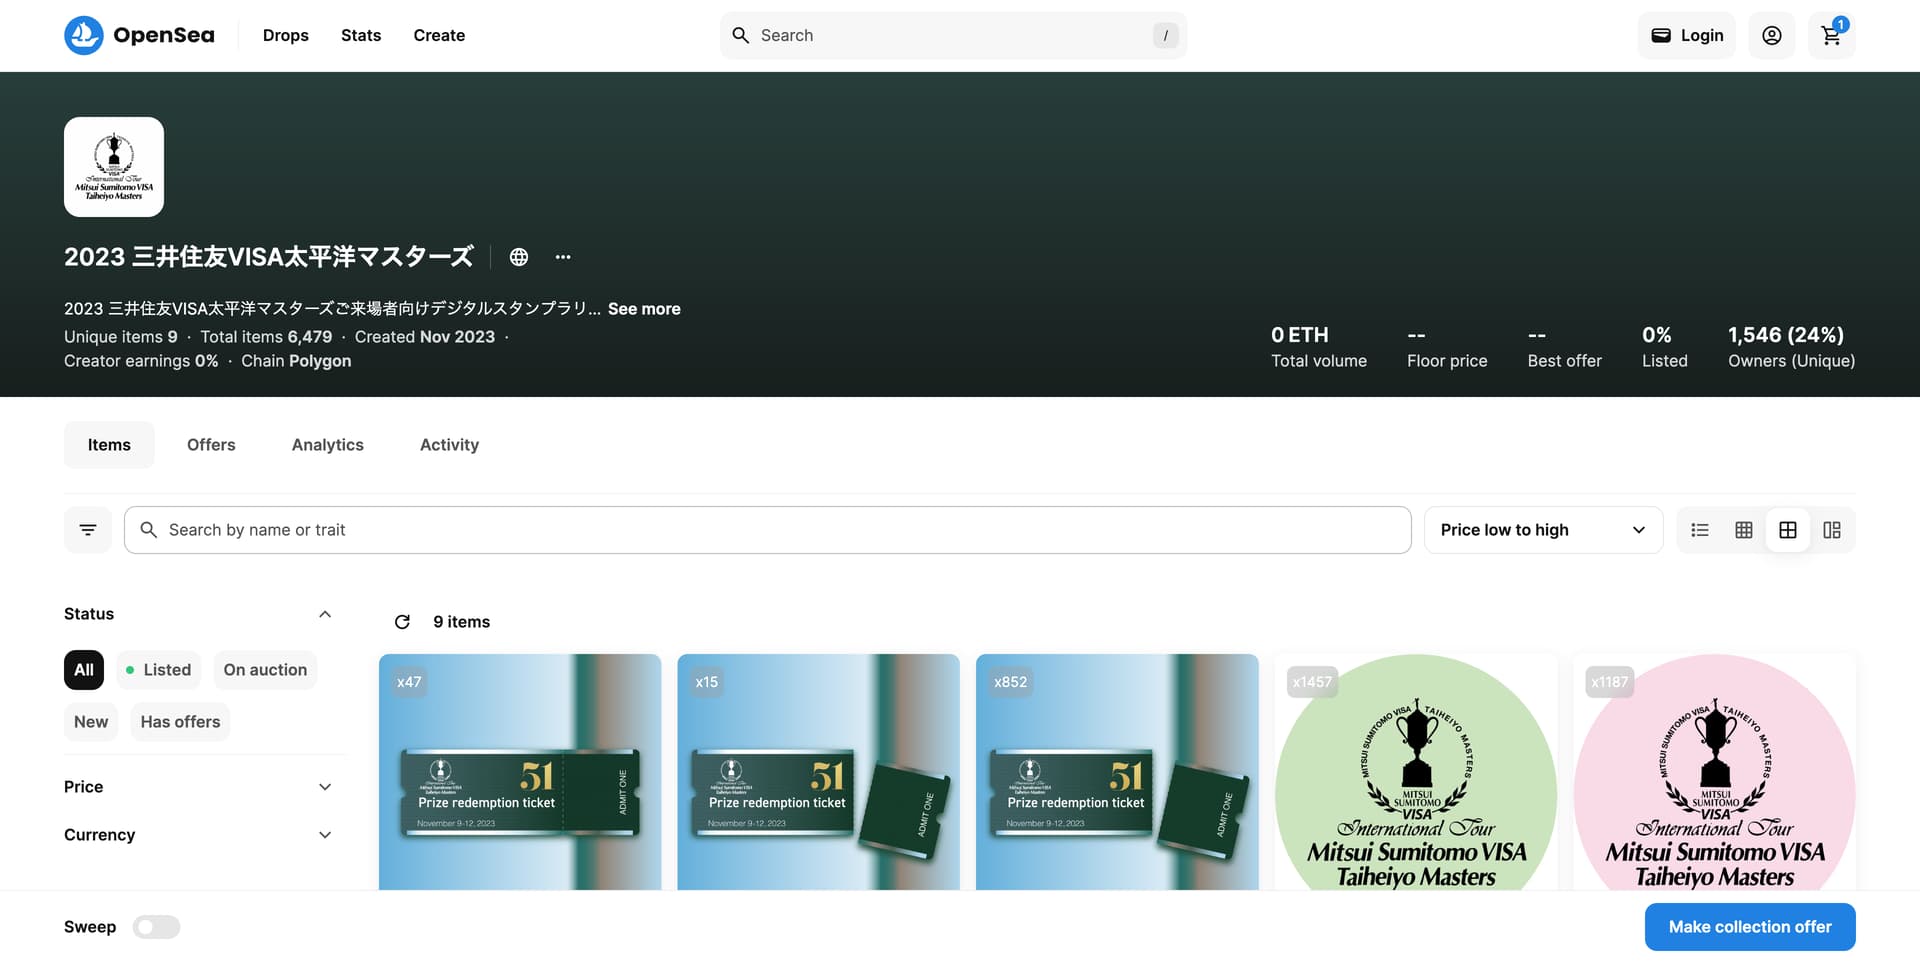Open the pink x1187 Taiheiyo Masters item
Image resolution: width=1920 pixels, height=963 pixels.
[x=1714, y=772]
